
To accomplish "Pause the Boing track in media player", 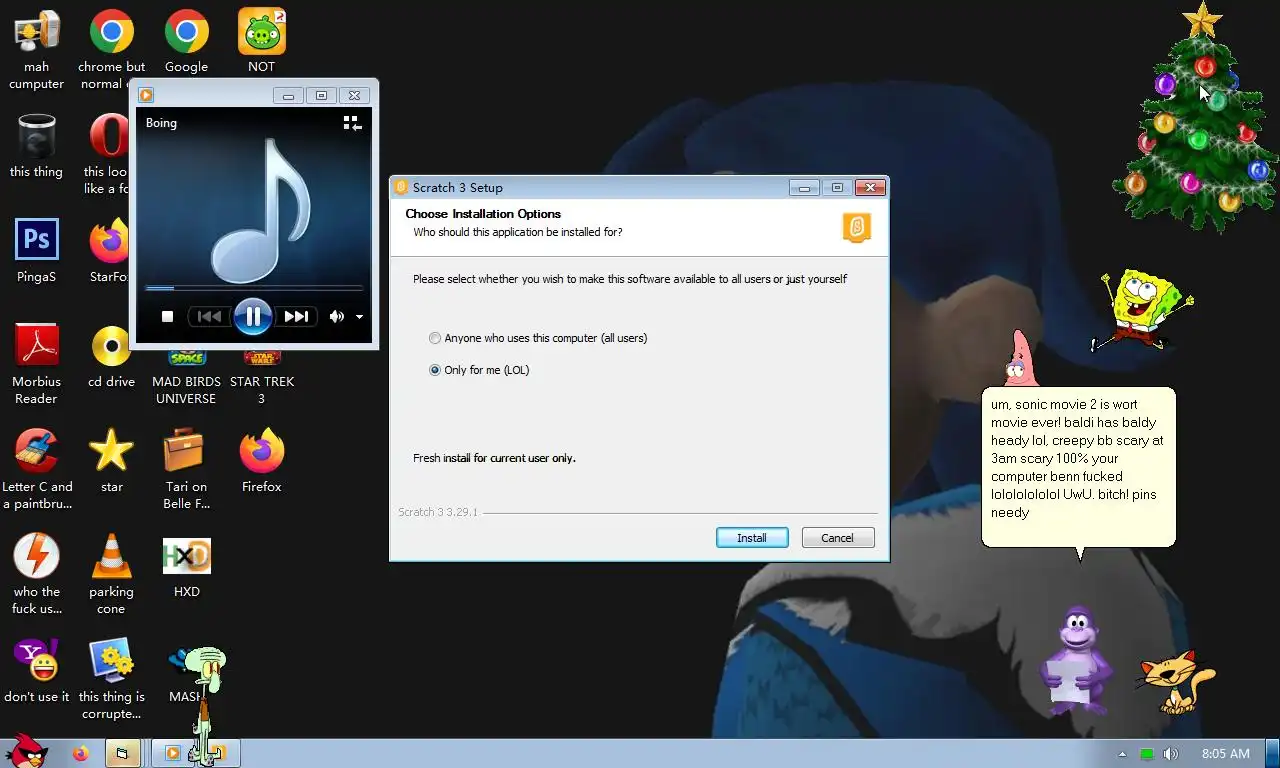I will [x=253, y=317].
